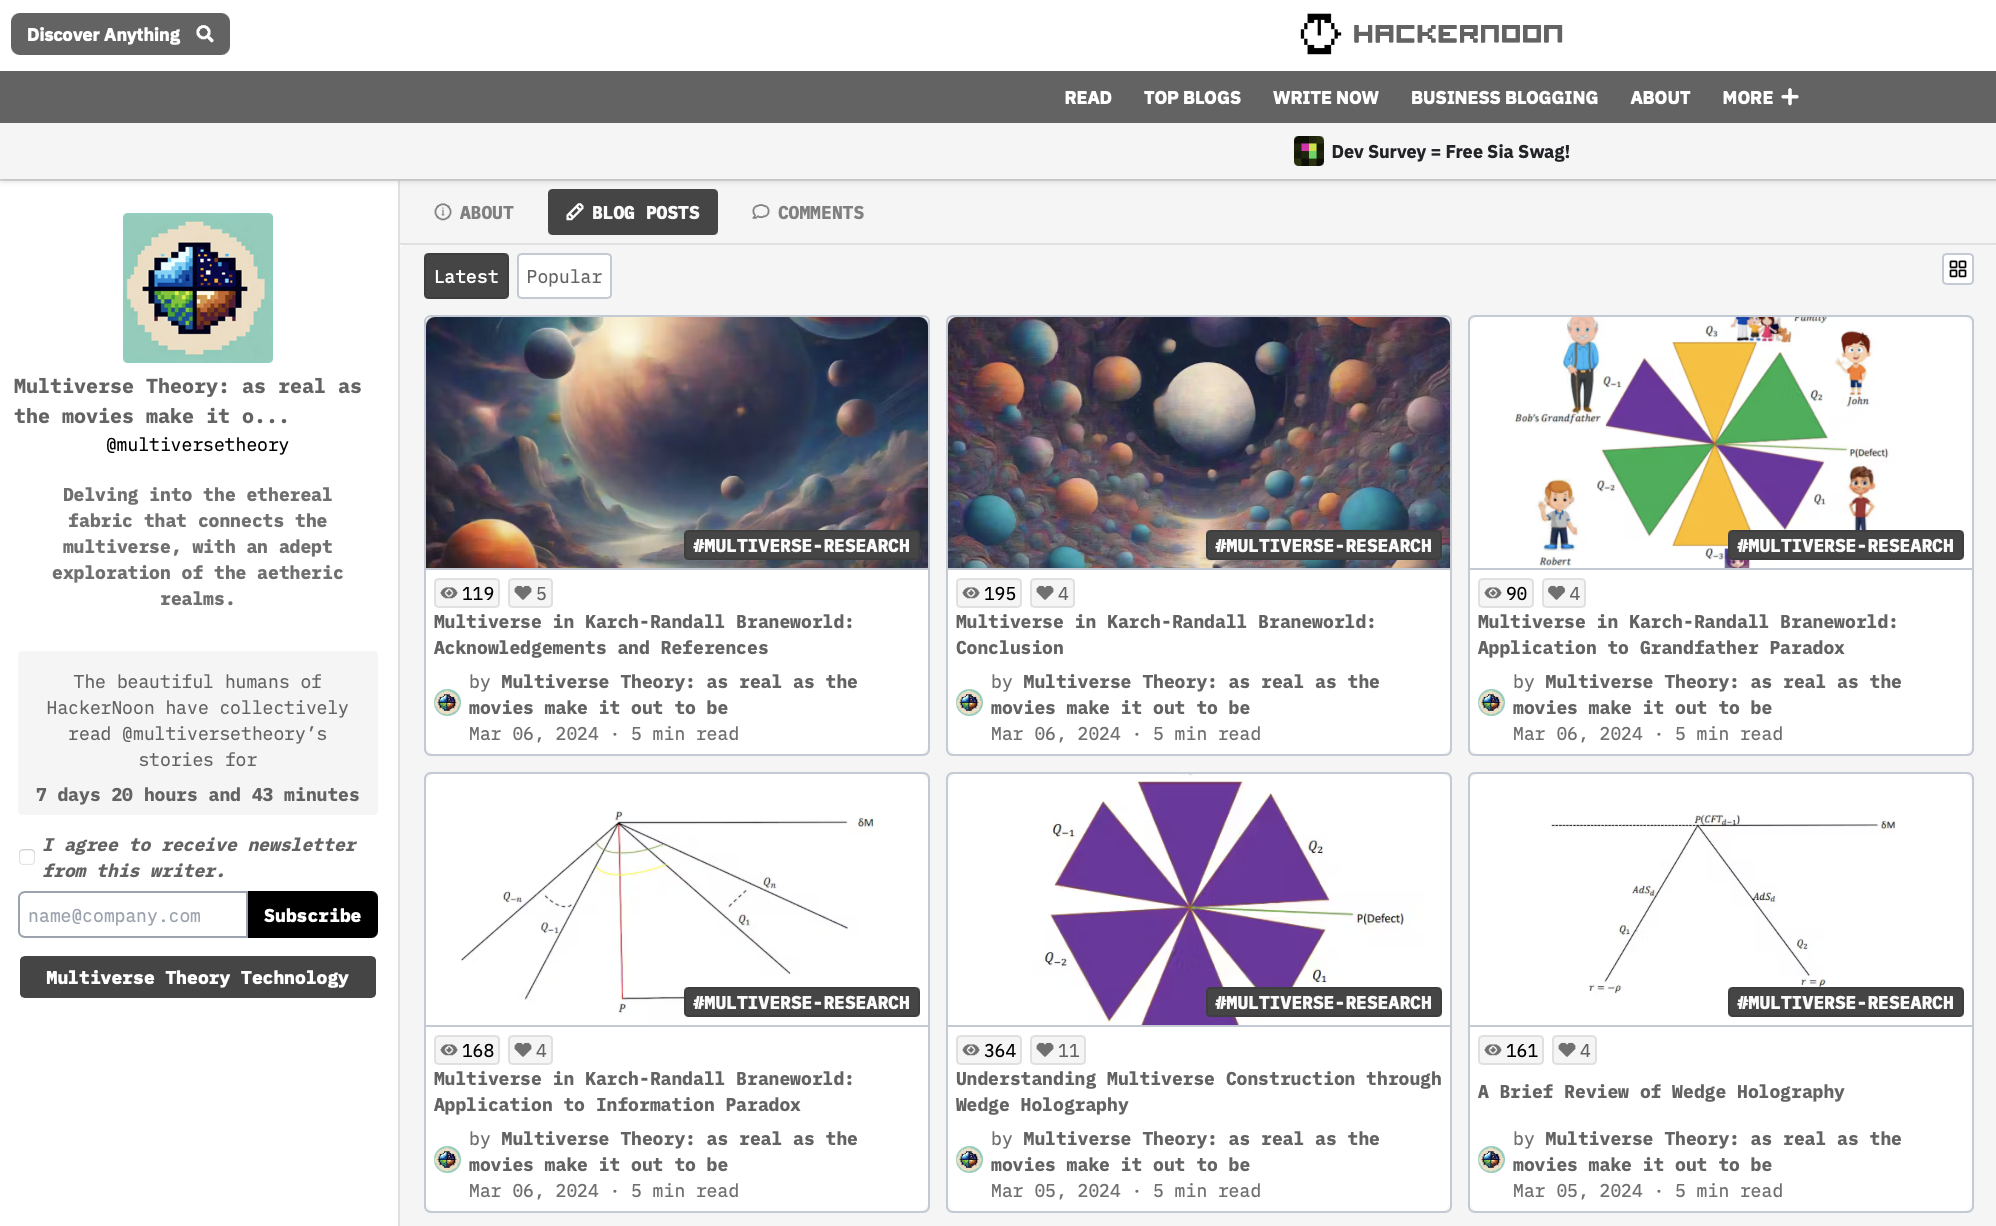
Task: Click author avatar on Acknowledgements and References post
Action: point(447,702)
